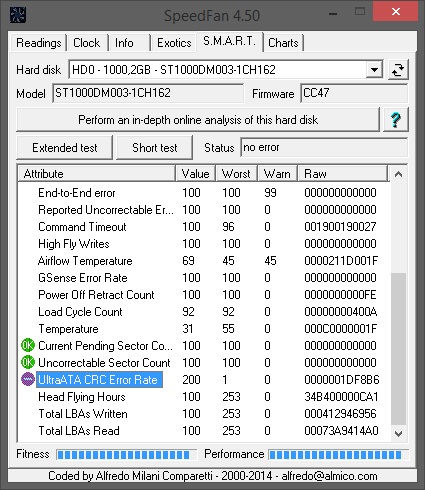Click Warn value 99 in End-to-End row
Viewport: 425px width, 490px height.
point(270,193)
